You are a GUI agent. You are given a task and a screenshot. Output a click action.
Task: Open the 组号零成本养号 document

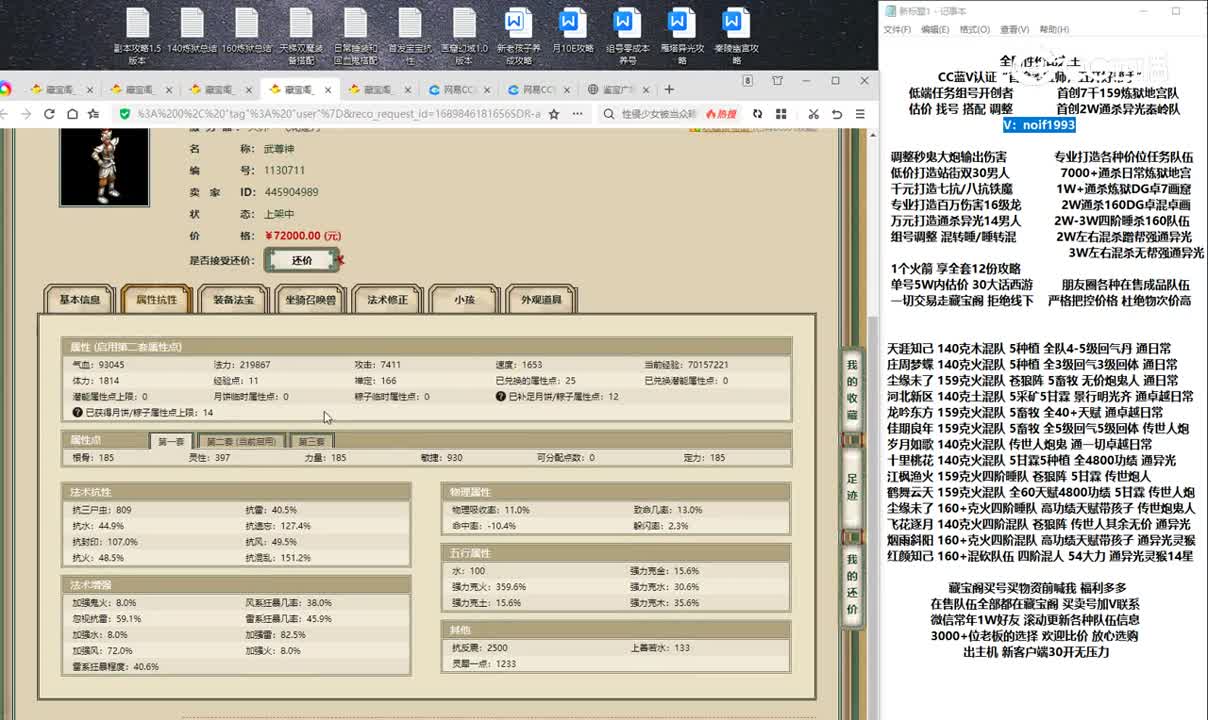click(x=627, y=36)
